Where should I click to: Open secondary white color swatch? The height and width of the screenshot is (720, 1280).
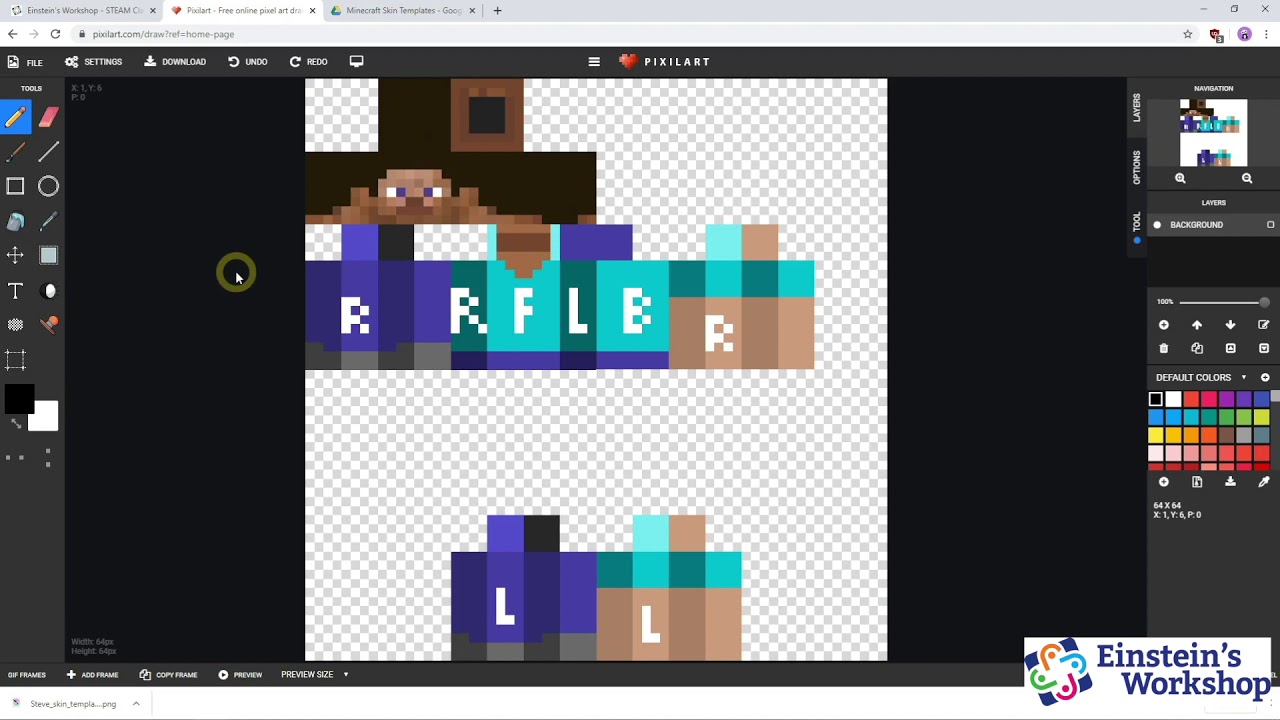click(43, 416)
